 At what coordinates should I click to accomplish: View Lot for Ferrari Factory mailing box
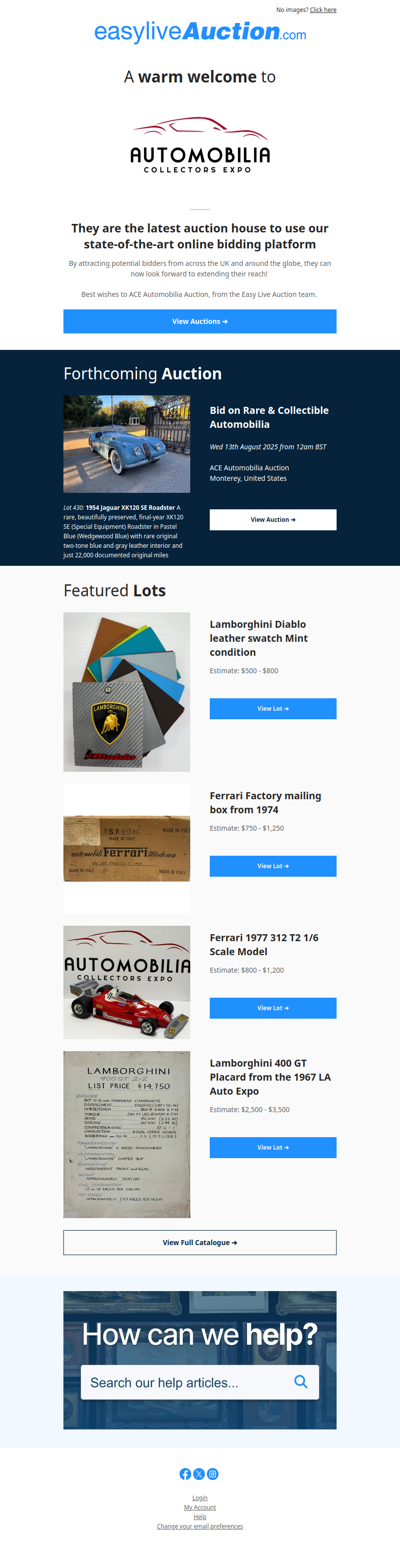pyautogui.click(x=273, y=866)
